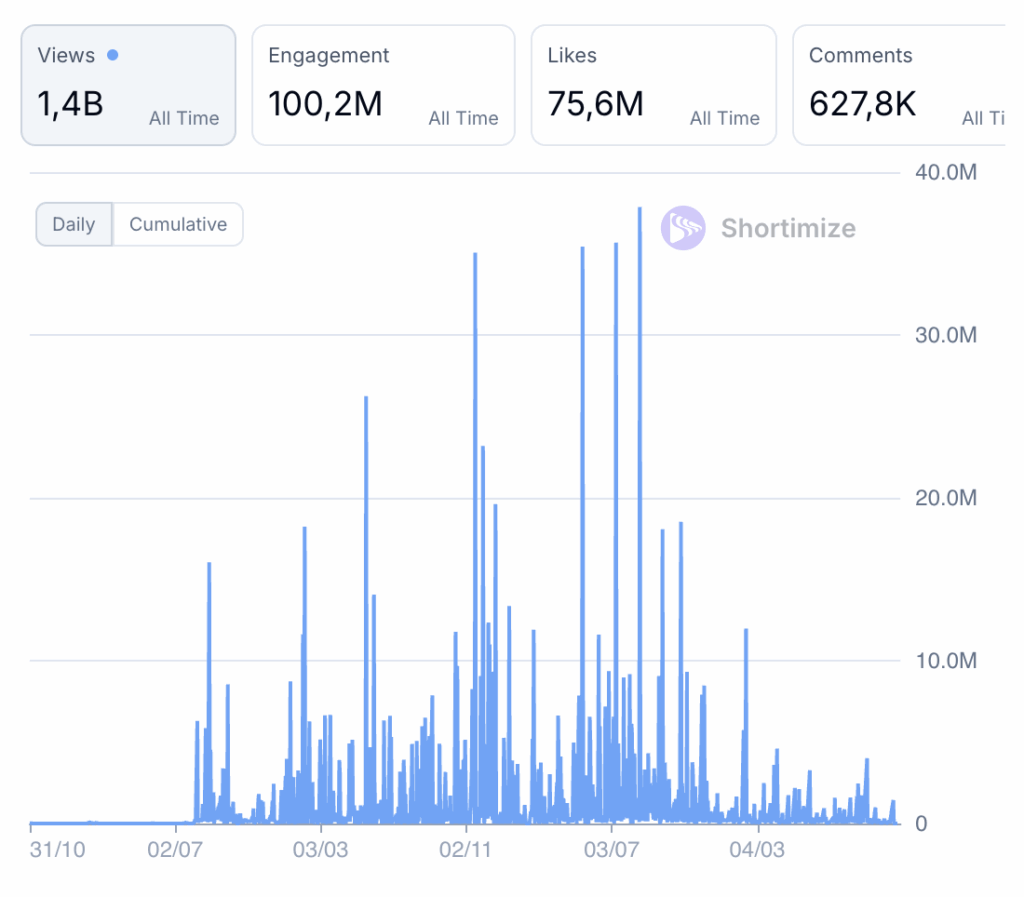Screen dimensions: 1024x897
Task: Click "All Time" in the Views card
Action: 184,118
